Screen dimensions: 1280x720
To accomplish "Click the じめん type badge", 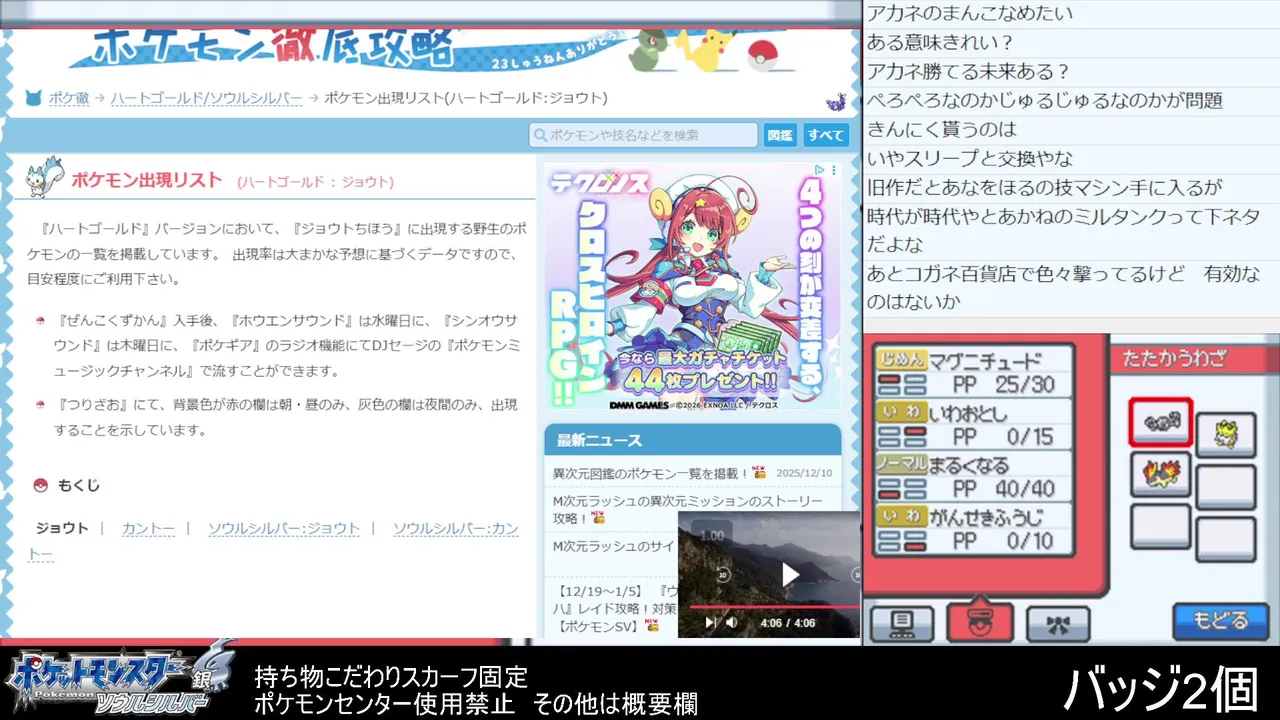I will pyautogui.click(x=902, y=360).
